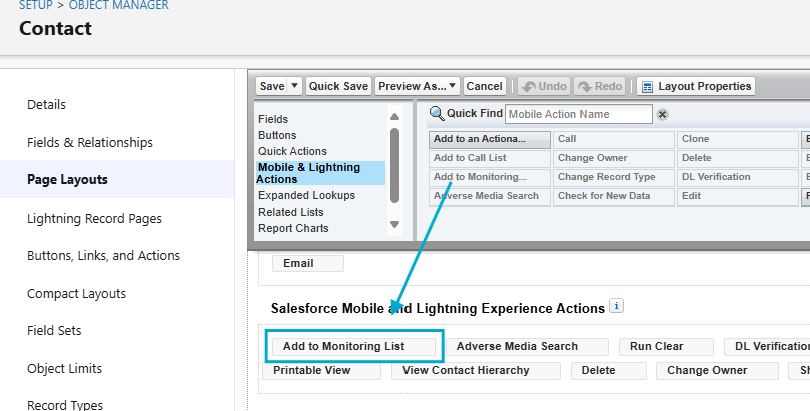
Task: Open Object Limits in sidebar
Action: pyautogui.click(x=65, y=369)
